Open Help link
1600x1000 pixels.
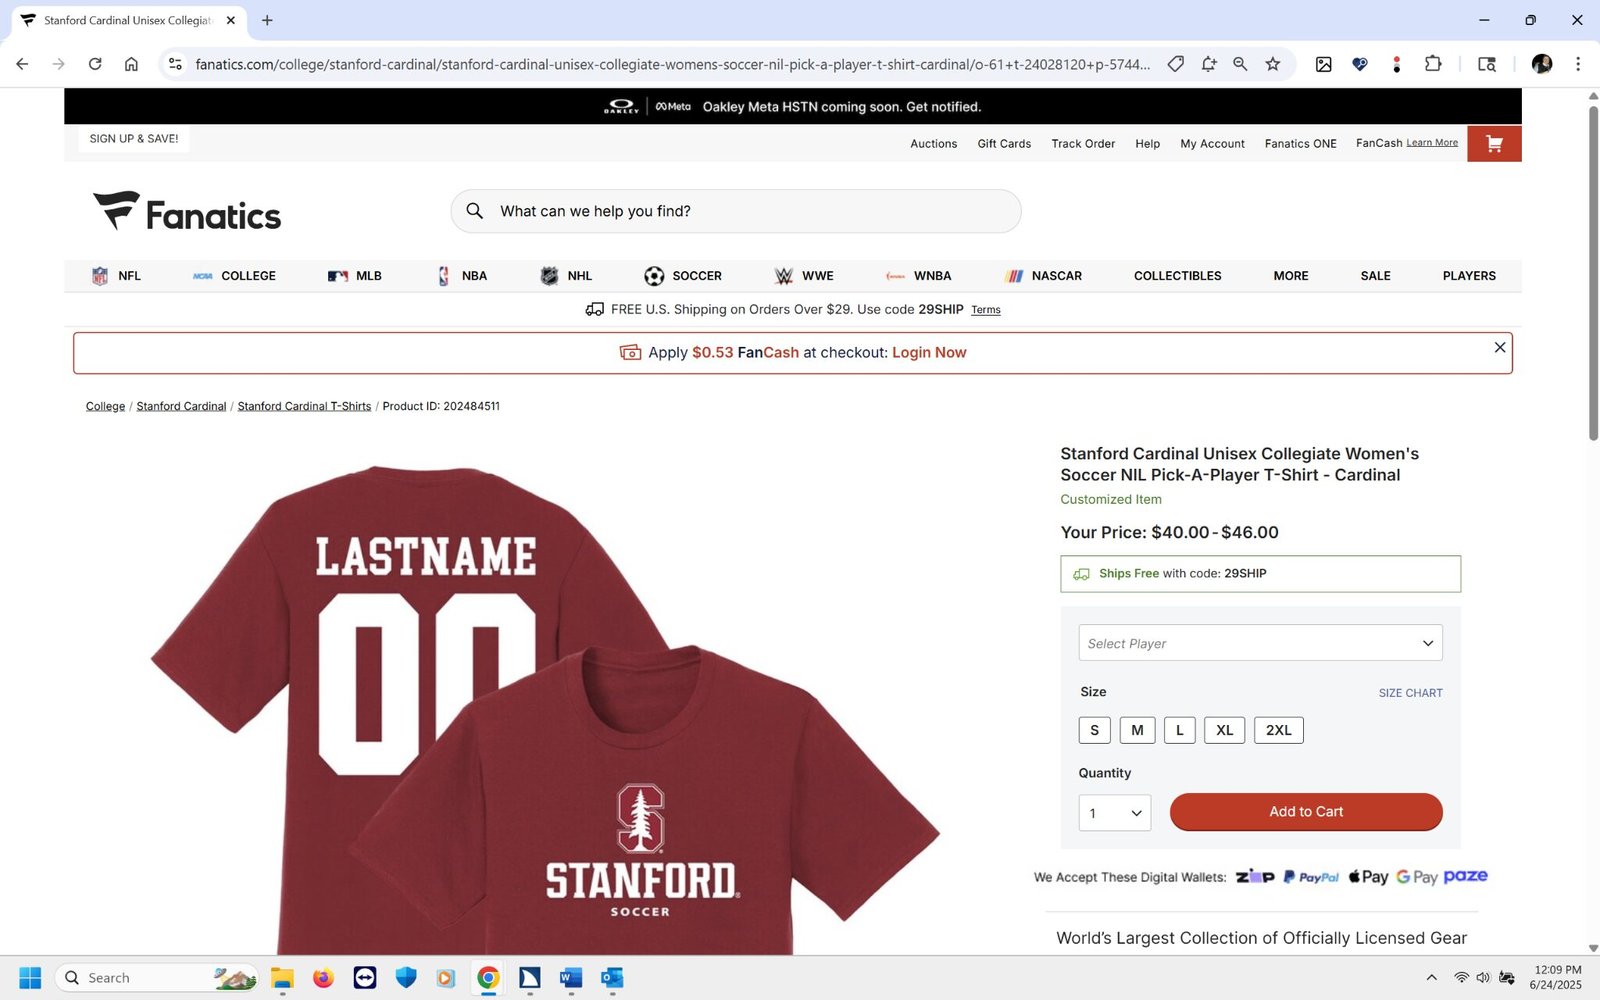click(x=1147, y=144)
